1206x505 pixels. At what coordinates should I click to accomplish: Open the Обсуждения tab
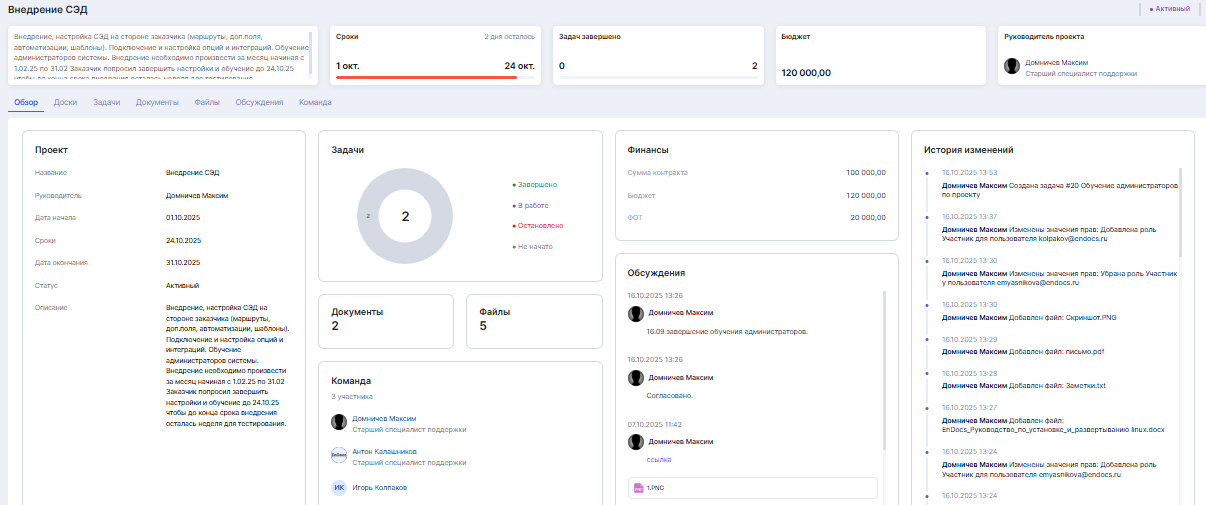pos(259,102)
